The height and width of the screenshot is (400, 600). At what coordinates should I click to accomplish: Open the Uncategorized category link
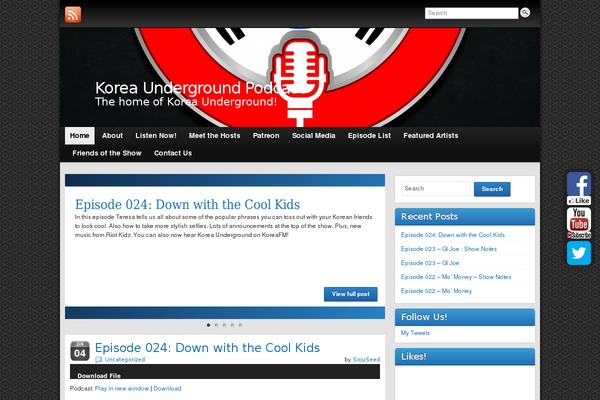[x=125, y=360]
